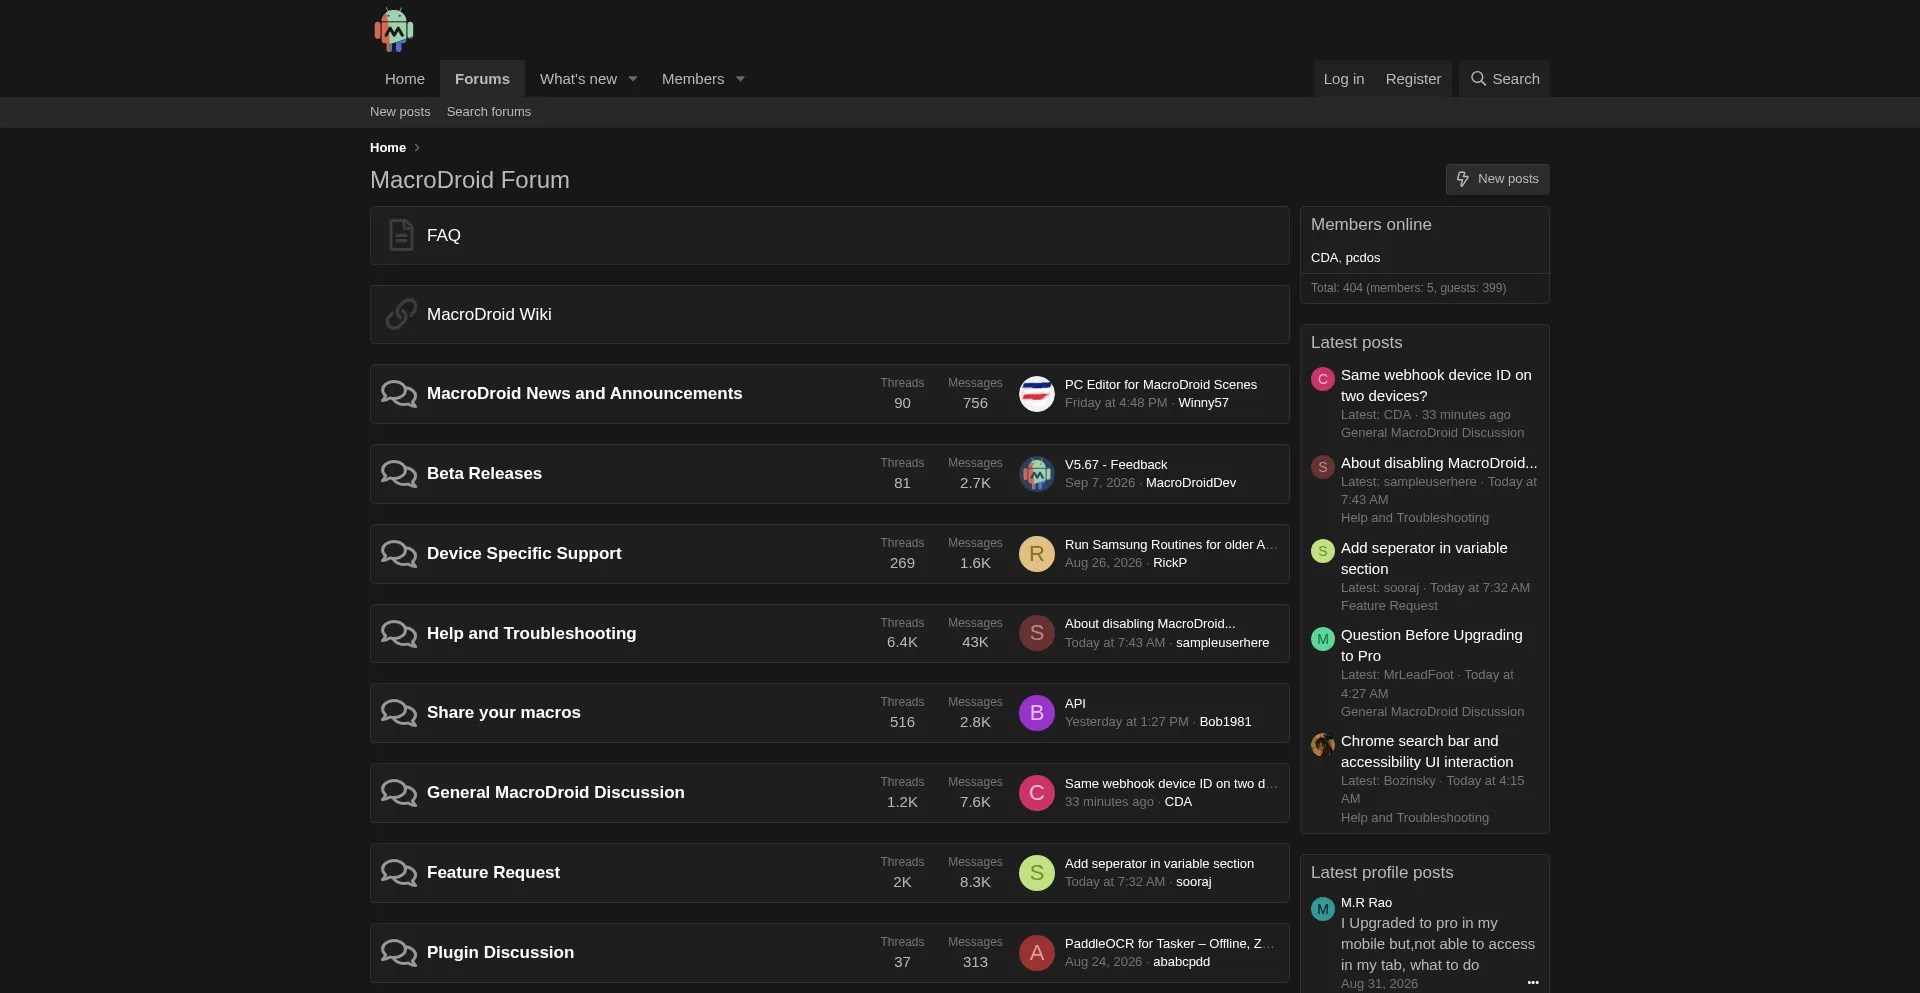Click C avatar beside Same webhook device ID post

[1323, 379]
